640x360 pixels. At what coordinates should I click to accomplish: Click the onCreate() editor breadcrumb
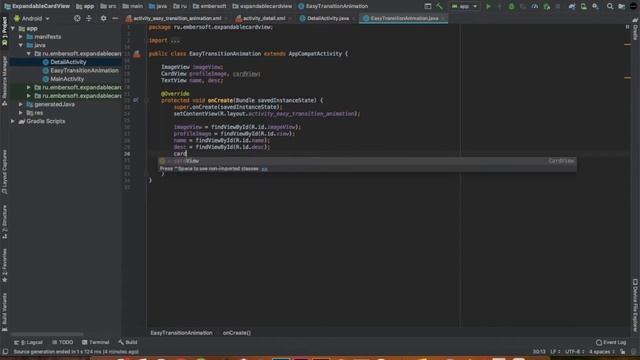coord(237,333)
